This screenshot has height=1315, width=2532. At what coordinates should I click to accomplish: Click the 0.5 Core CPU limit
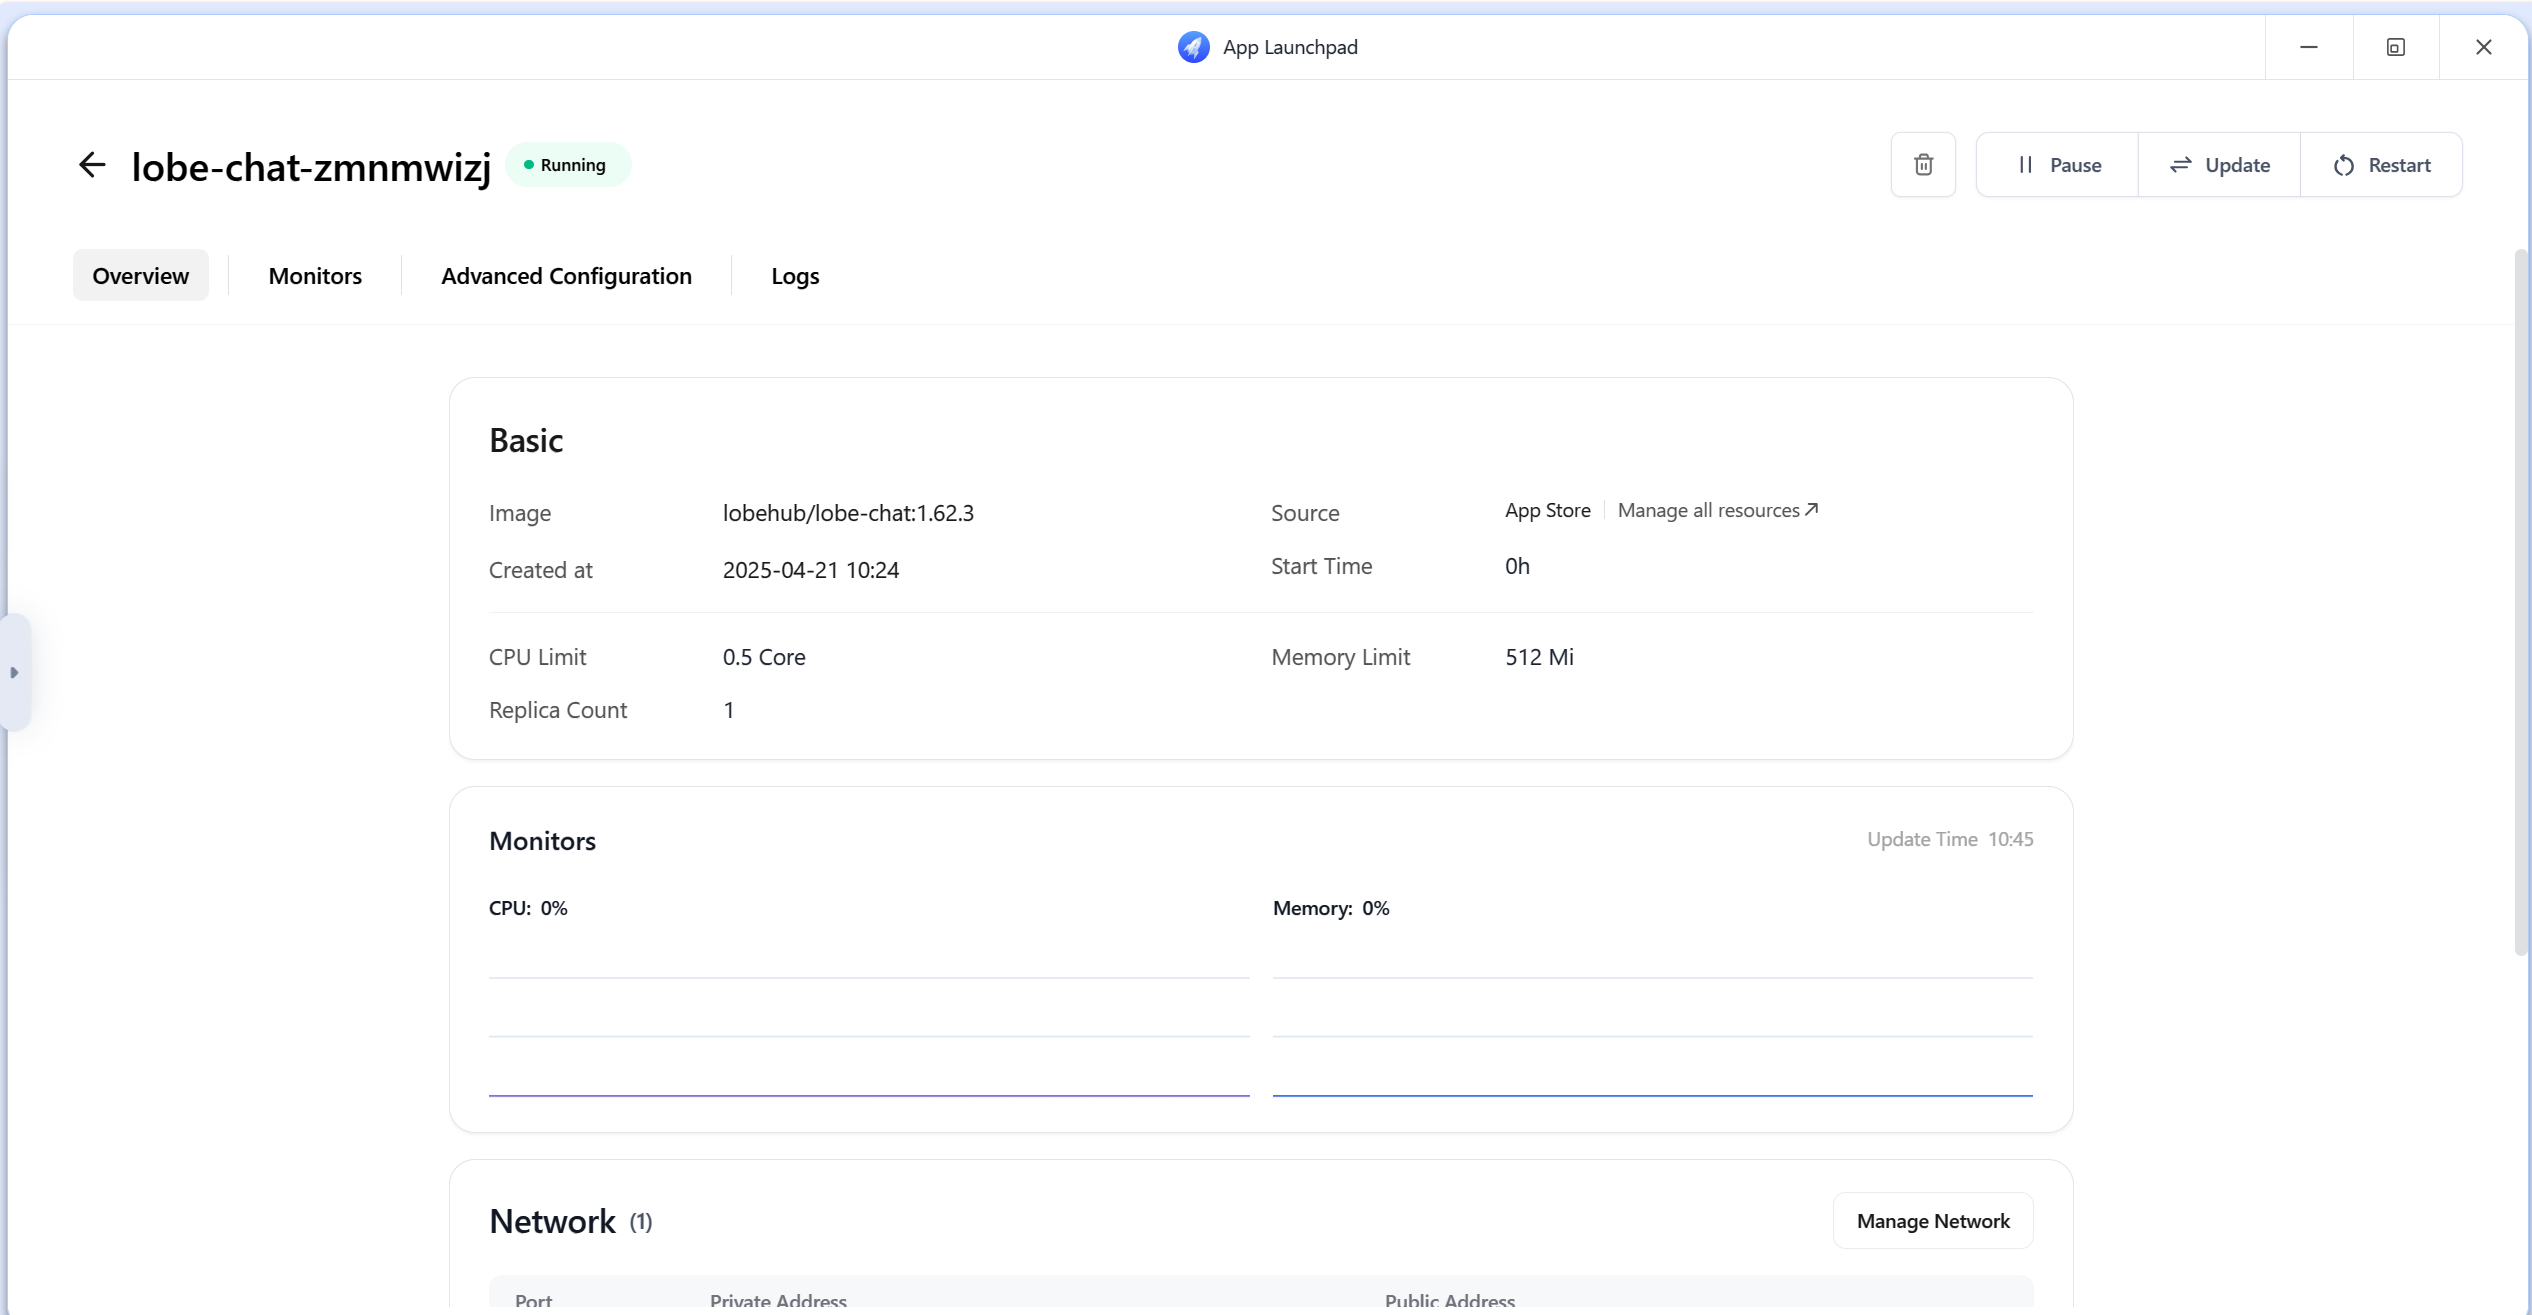point(764,657)
